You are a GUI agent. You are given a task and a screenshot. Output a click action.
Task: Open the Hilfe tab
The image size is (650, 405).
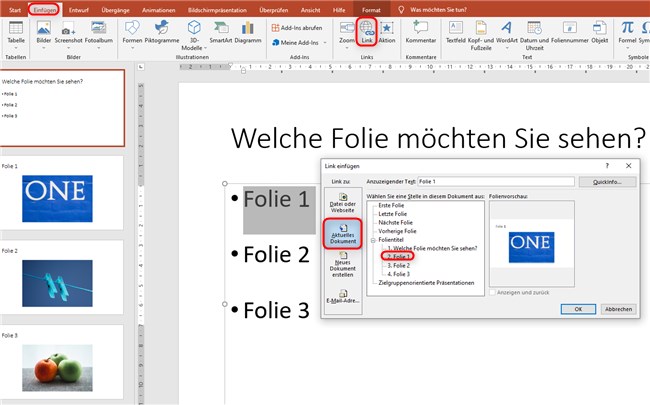pyautogui.click(x=339, y=10)
